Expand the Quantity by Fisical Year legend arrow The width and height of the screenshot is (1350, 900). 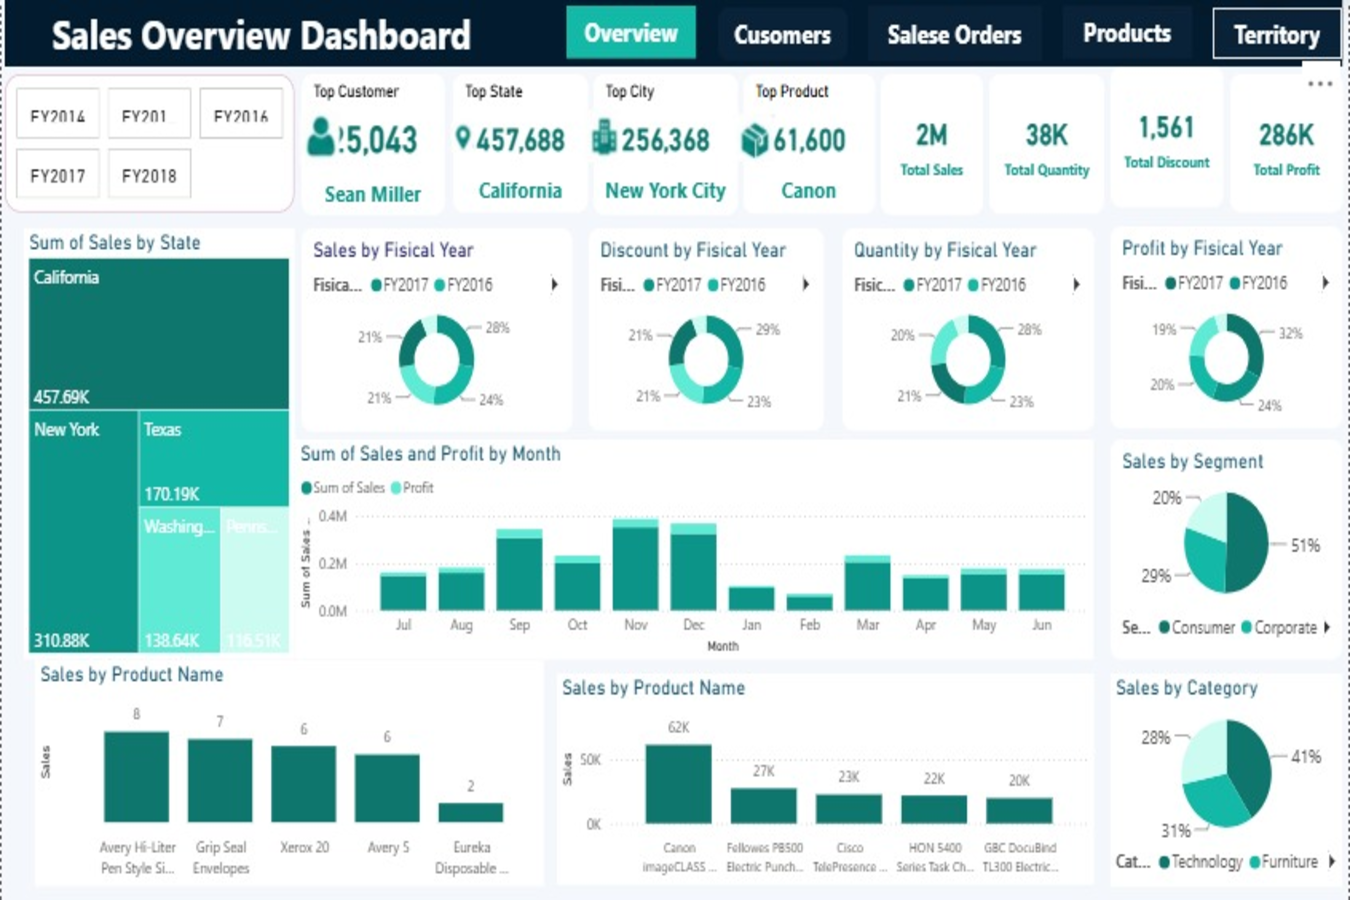[1076, 285]
